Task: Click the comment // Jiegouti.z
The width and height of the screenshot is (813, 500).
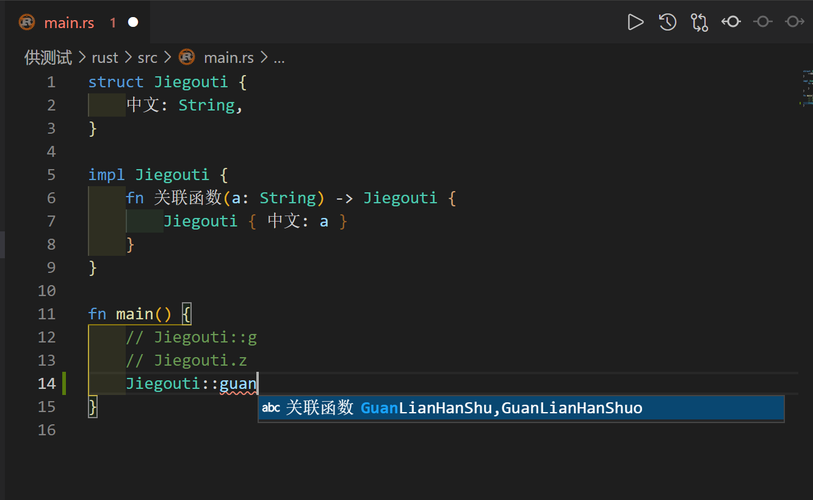Action: (186, 360)
